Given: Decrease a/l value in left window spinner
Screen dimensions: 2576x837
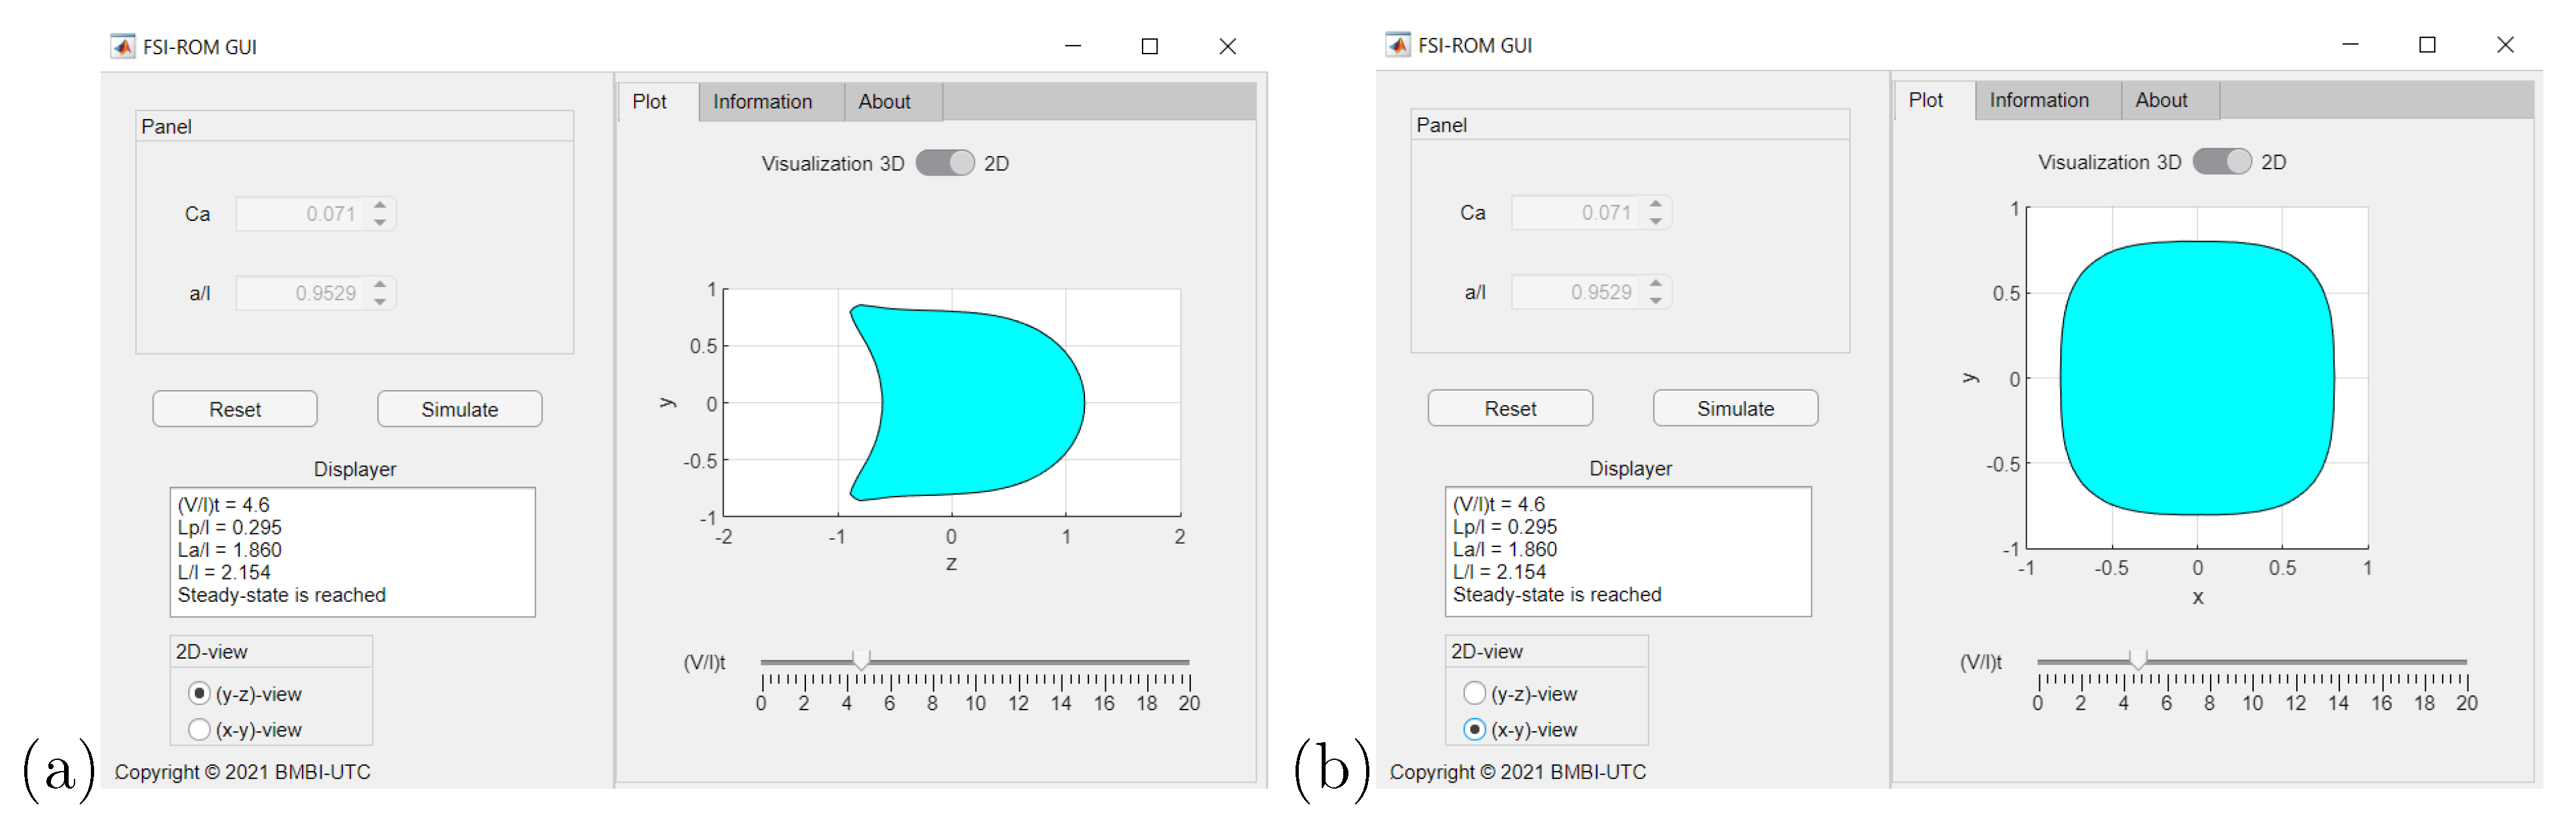Looking at the screenshot, I should pyautogui.click(x=380, y=301).
